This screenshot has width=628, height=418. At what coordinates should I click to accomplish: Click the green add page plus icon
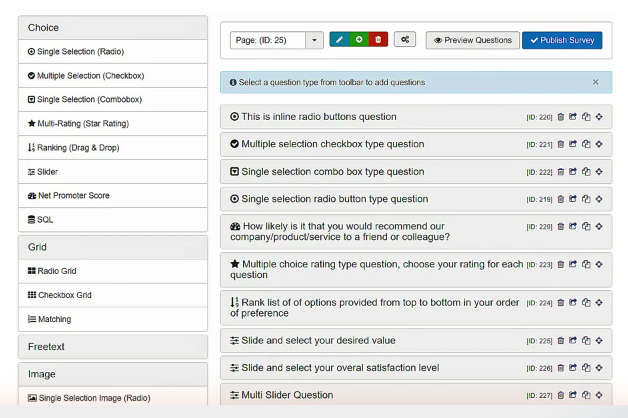(359, 40)
